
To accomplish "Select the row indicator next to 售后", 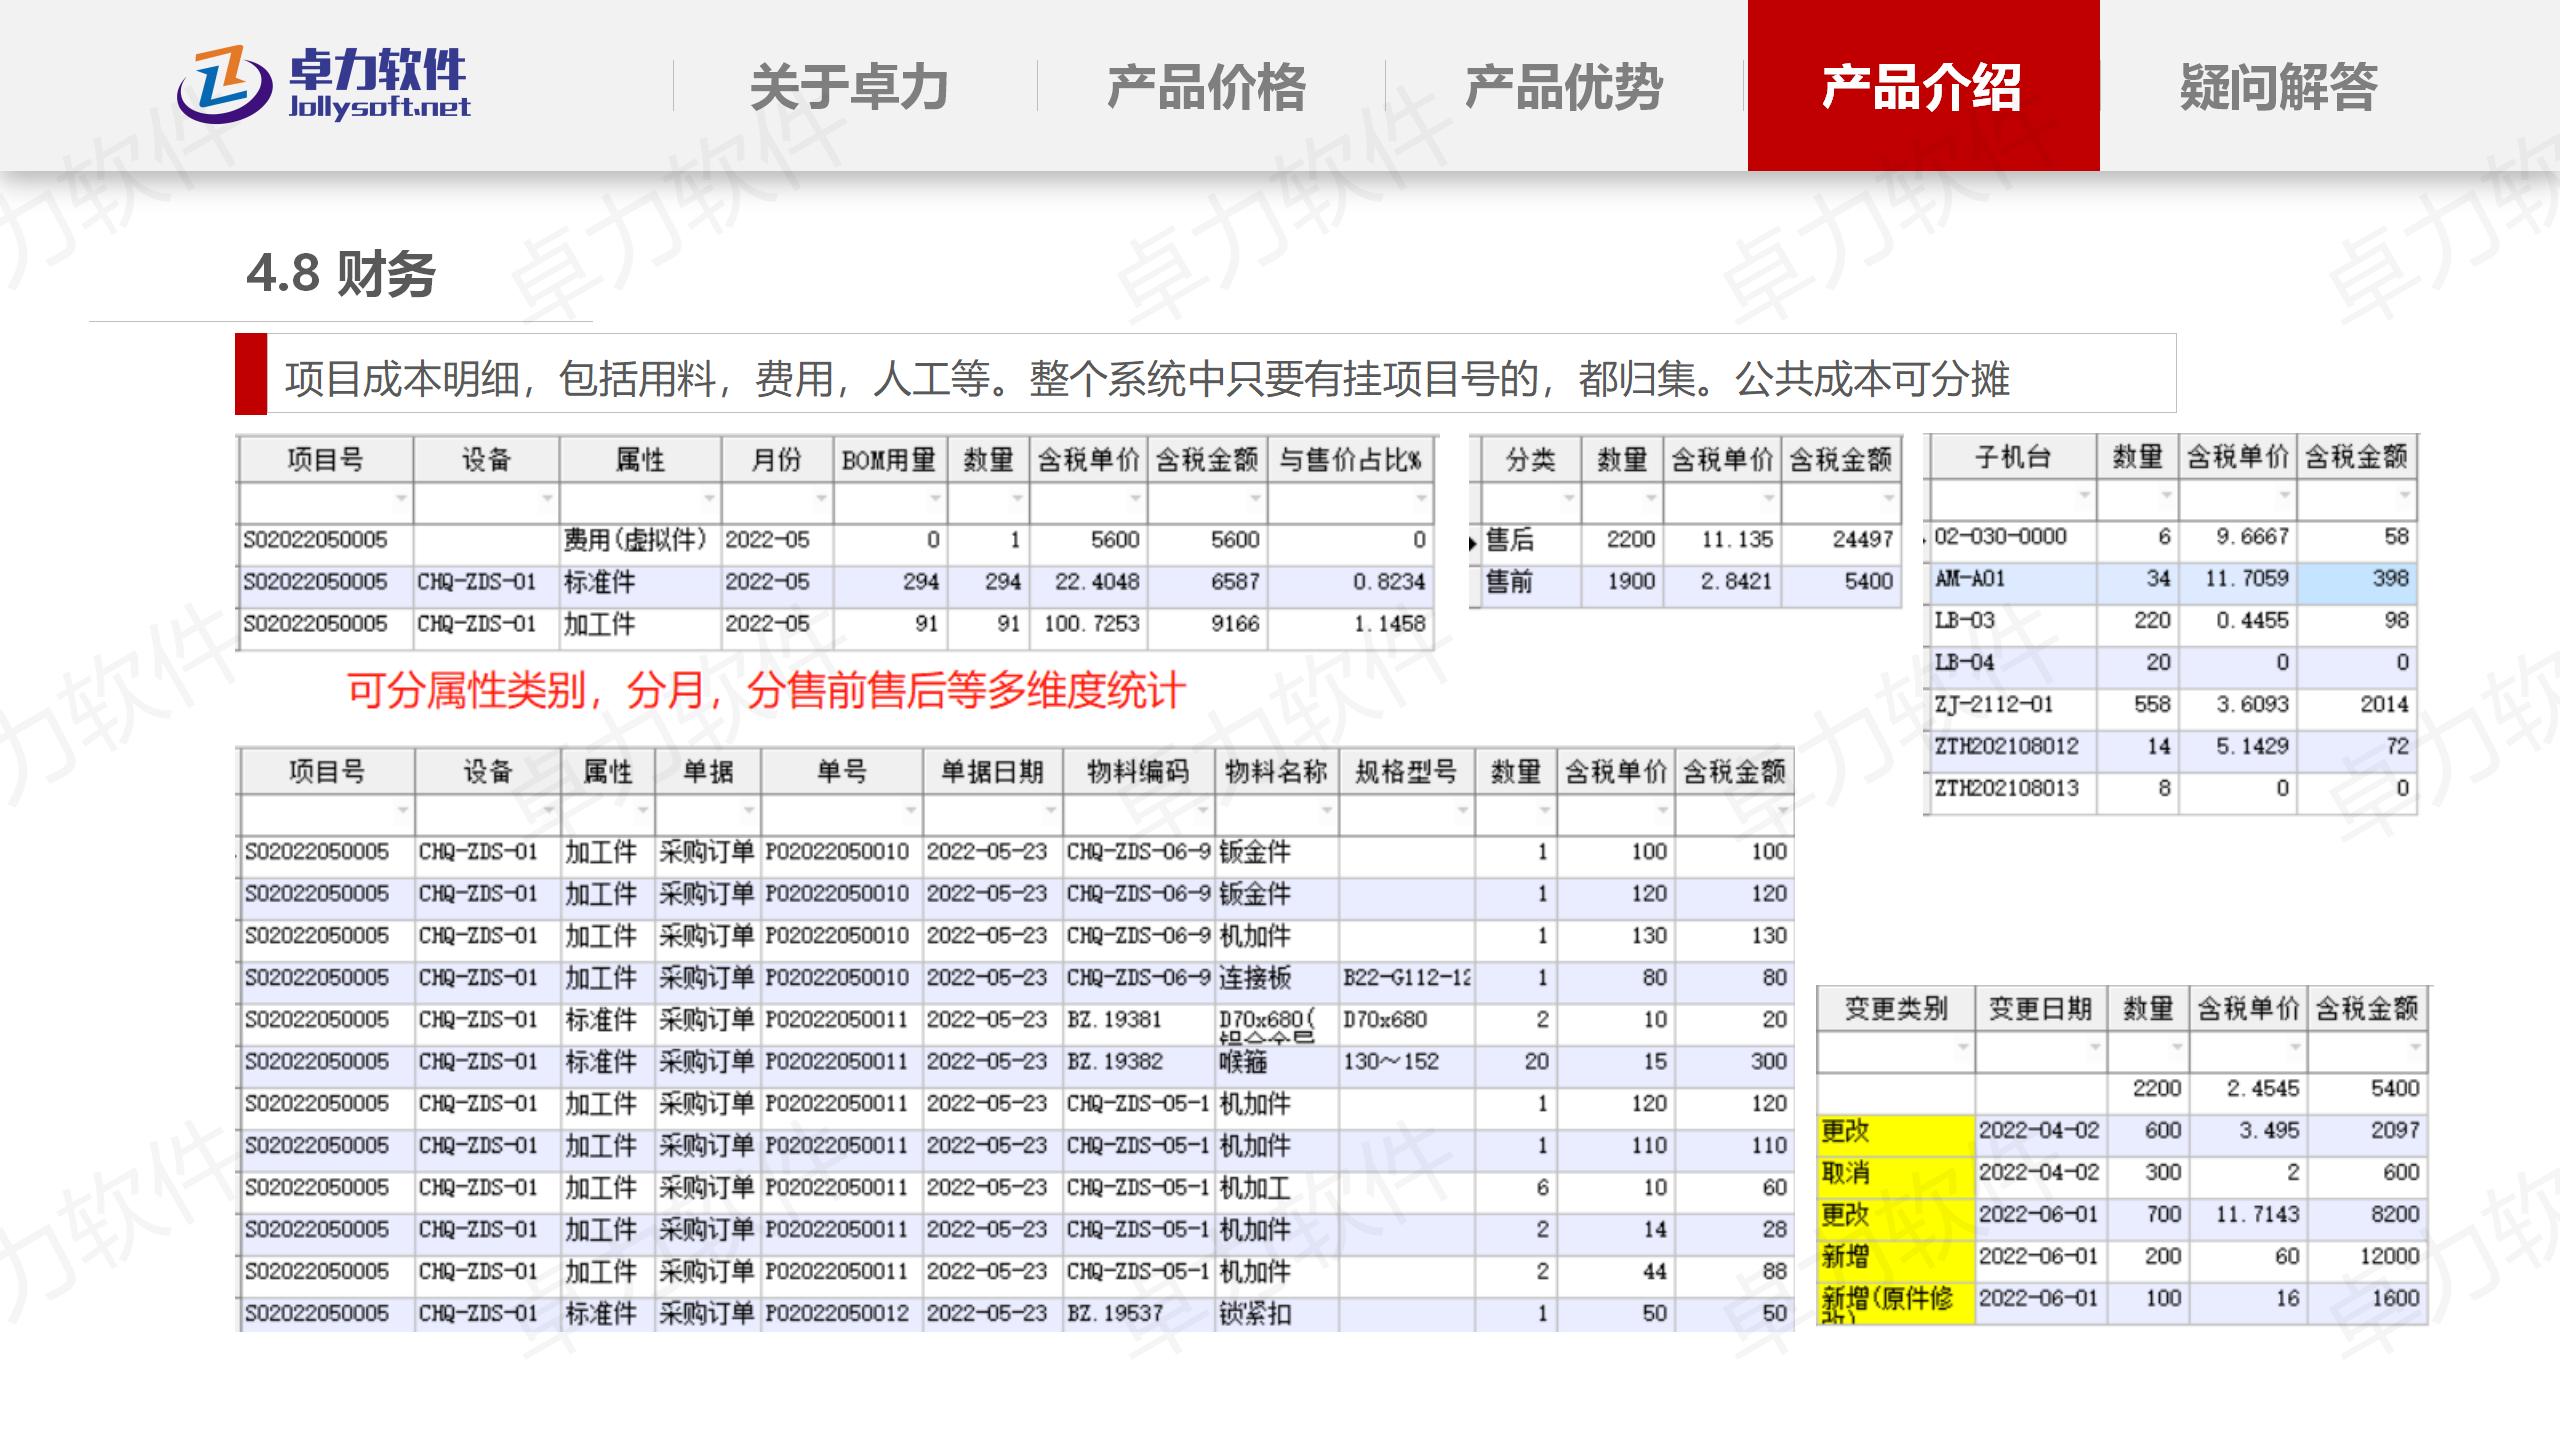I will (1474, 543).
